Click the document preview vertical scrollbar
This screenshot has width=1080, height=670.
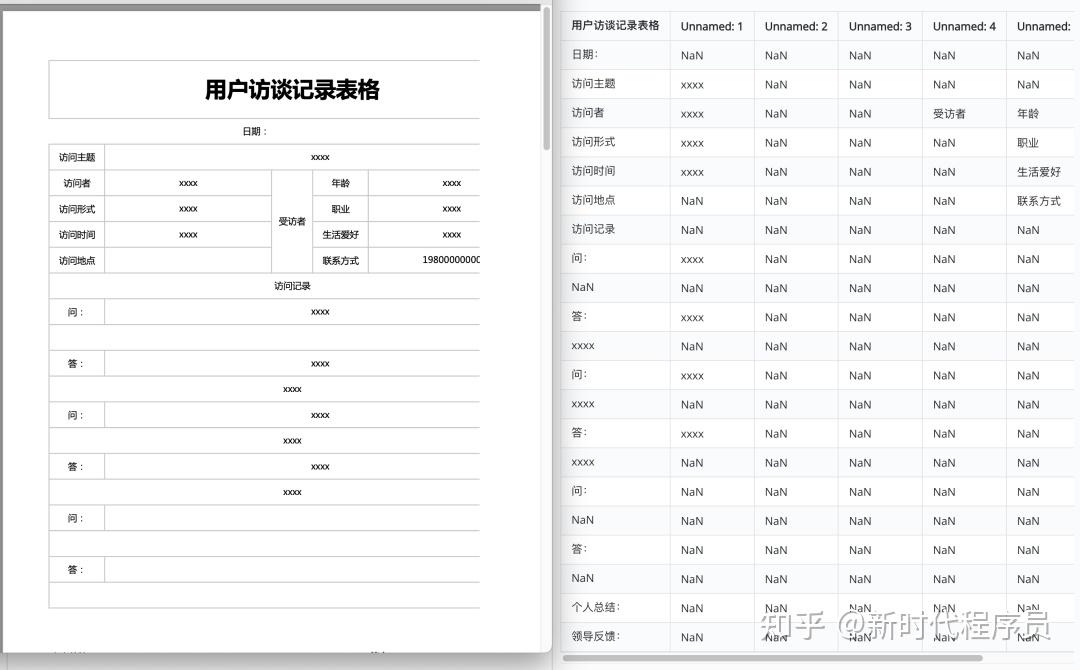click(547, 77)
